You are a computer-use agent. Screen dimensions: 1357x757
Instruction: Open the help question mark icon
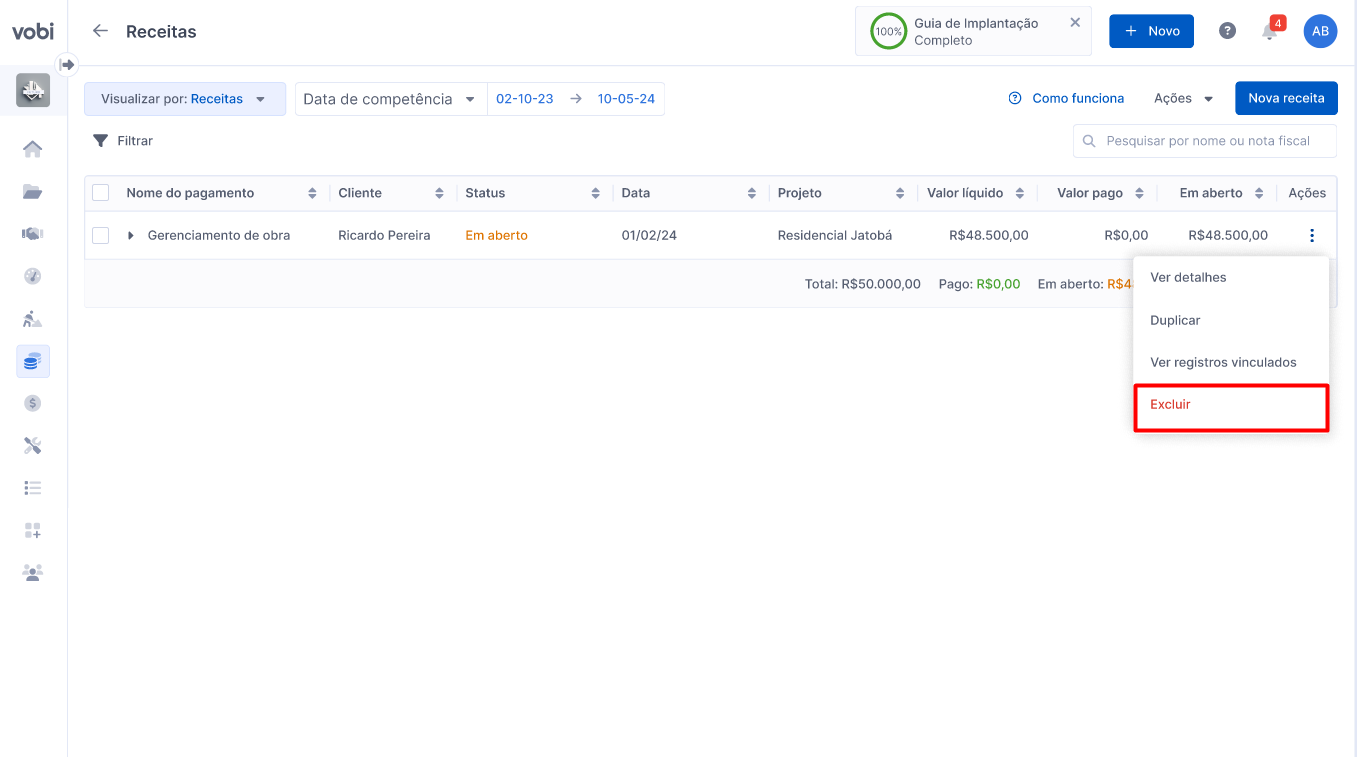click(1228, 31)
